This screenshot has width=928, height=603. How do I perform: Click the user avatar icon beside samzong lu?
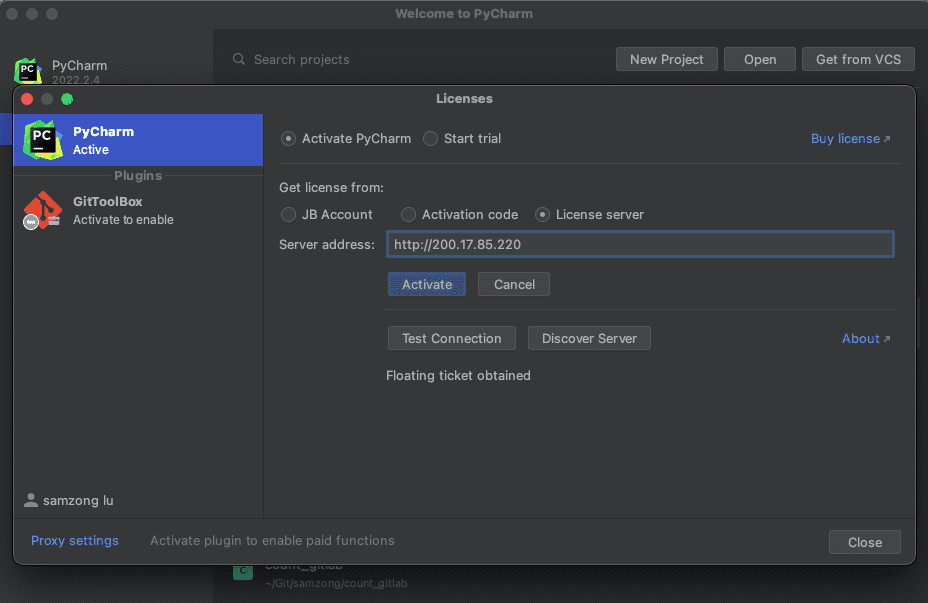click(x=31, y=500)
